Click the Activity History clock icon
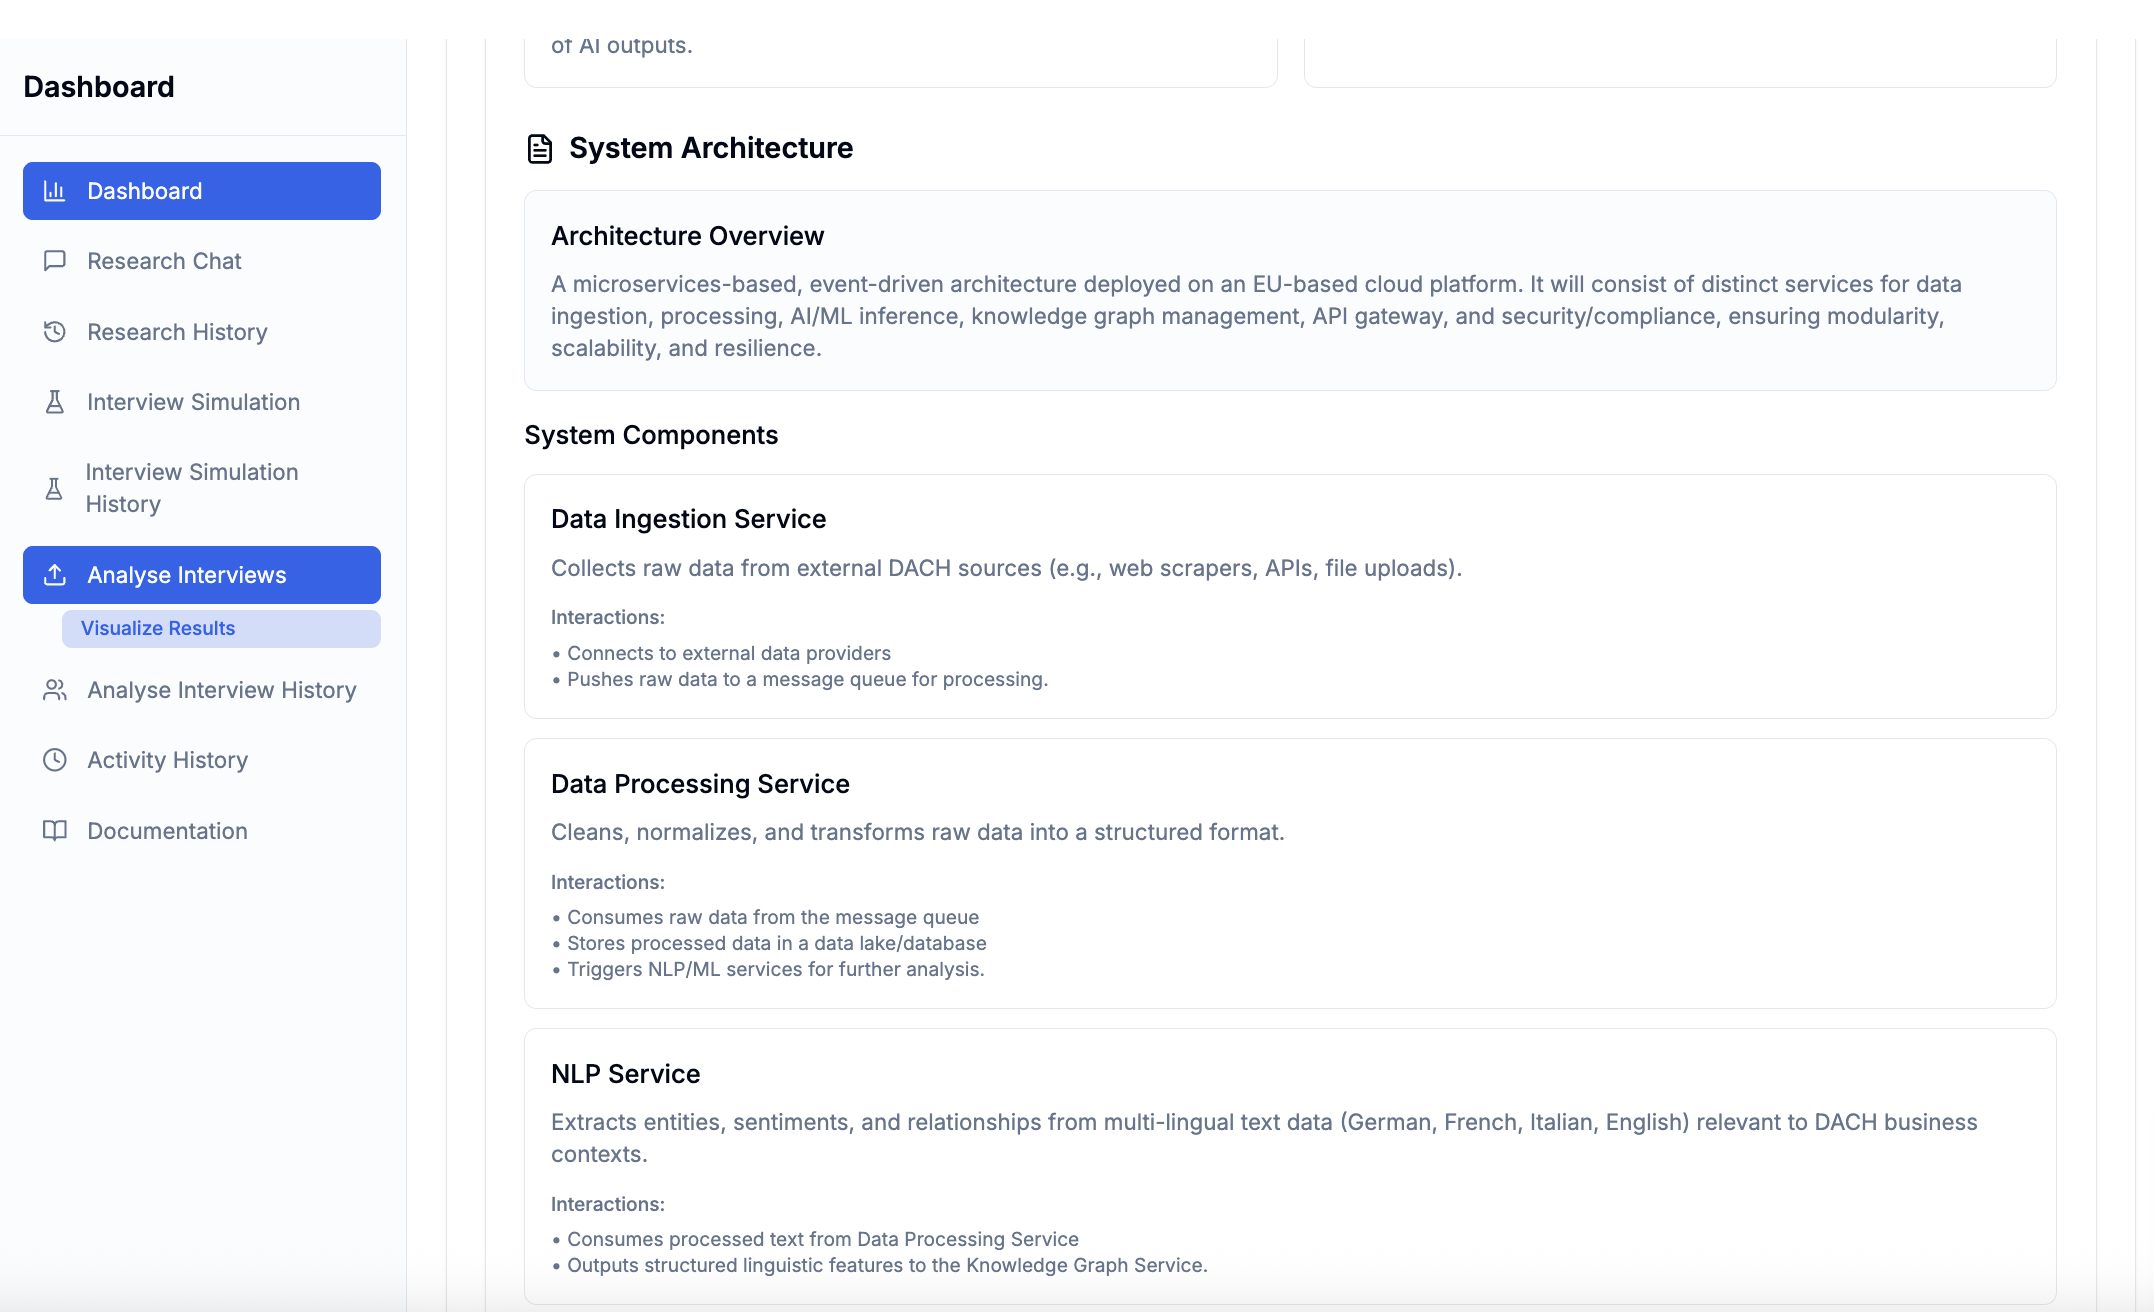The image size is (2154, 1312). [x=54, y=760]
